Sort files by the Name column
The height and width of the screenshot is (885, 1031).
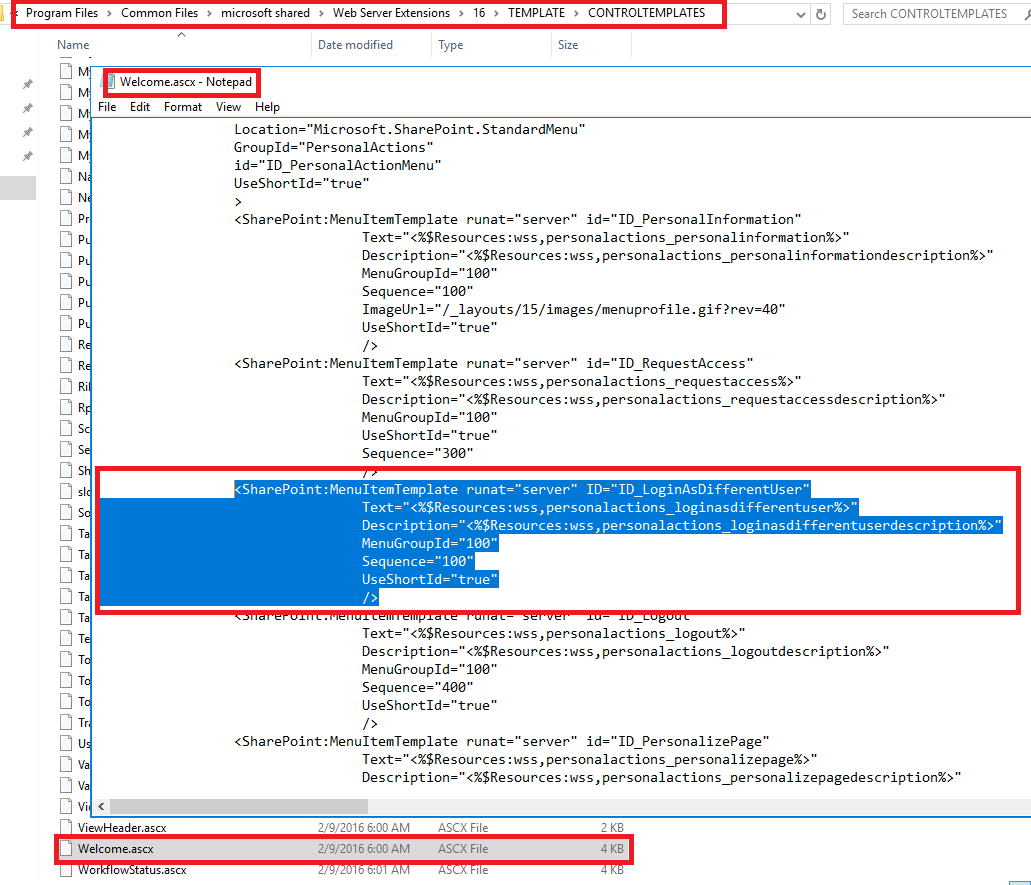[73, 45]
